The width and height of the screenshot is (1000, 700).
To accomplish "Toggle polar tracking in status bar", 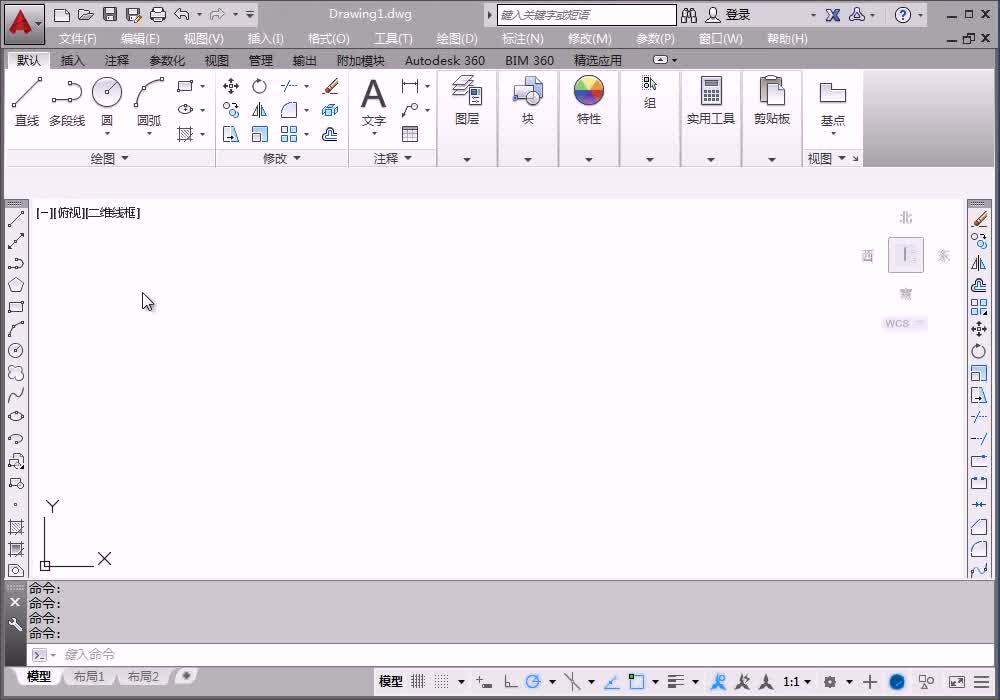I will 533,682.
